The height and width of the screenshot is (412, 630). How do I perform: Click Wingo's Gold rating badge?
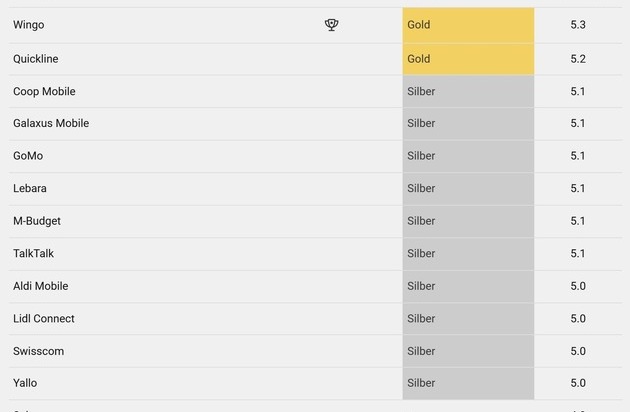[x=468, y=25]
